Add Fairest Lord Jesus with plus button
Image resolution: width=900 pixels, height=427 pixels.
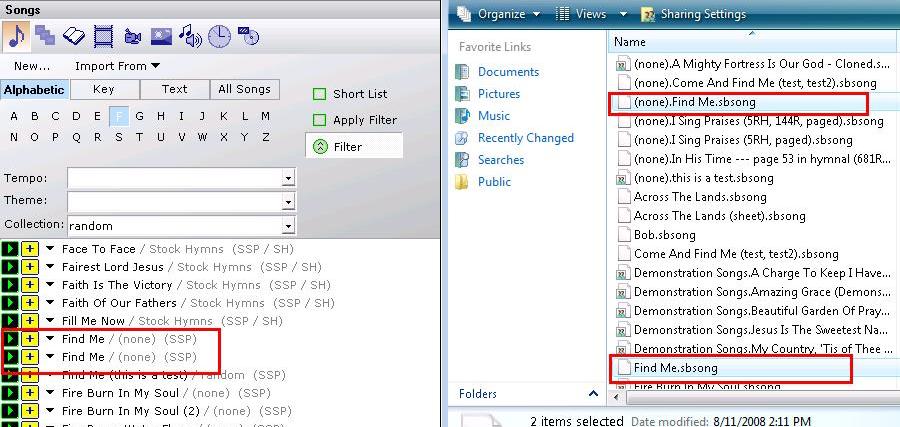(x=30, y=267)
